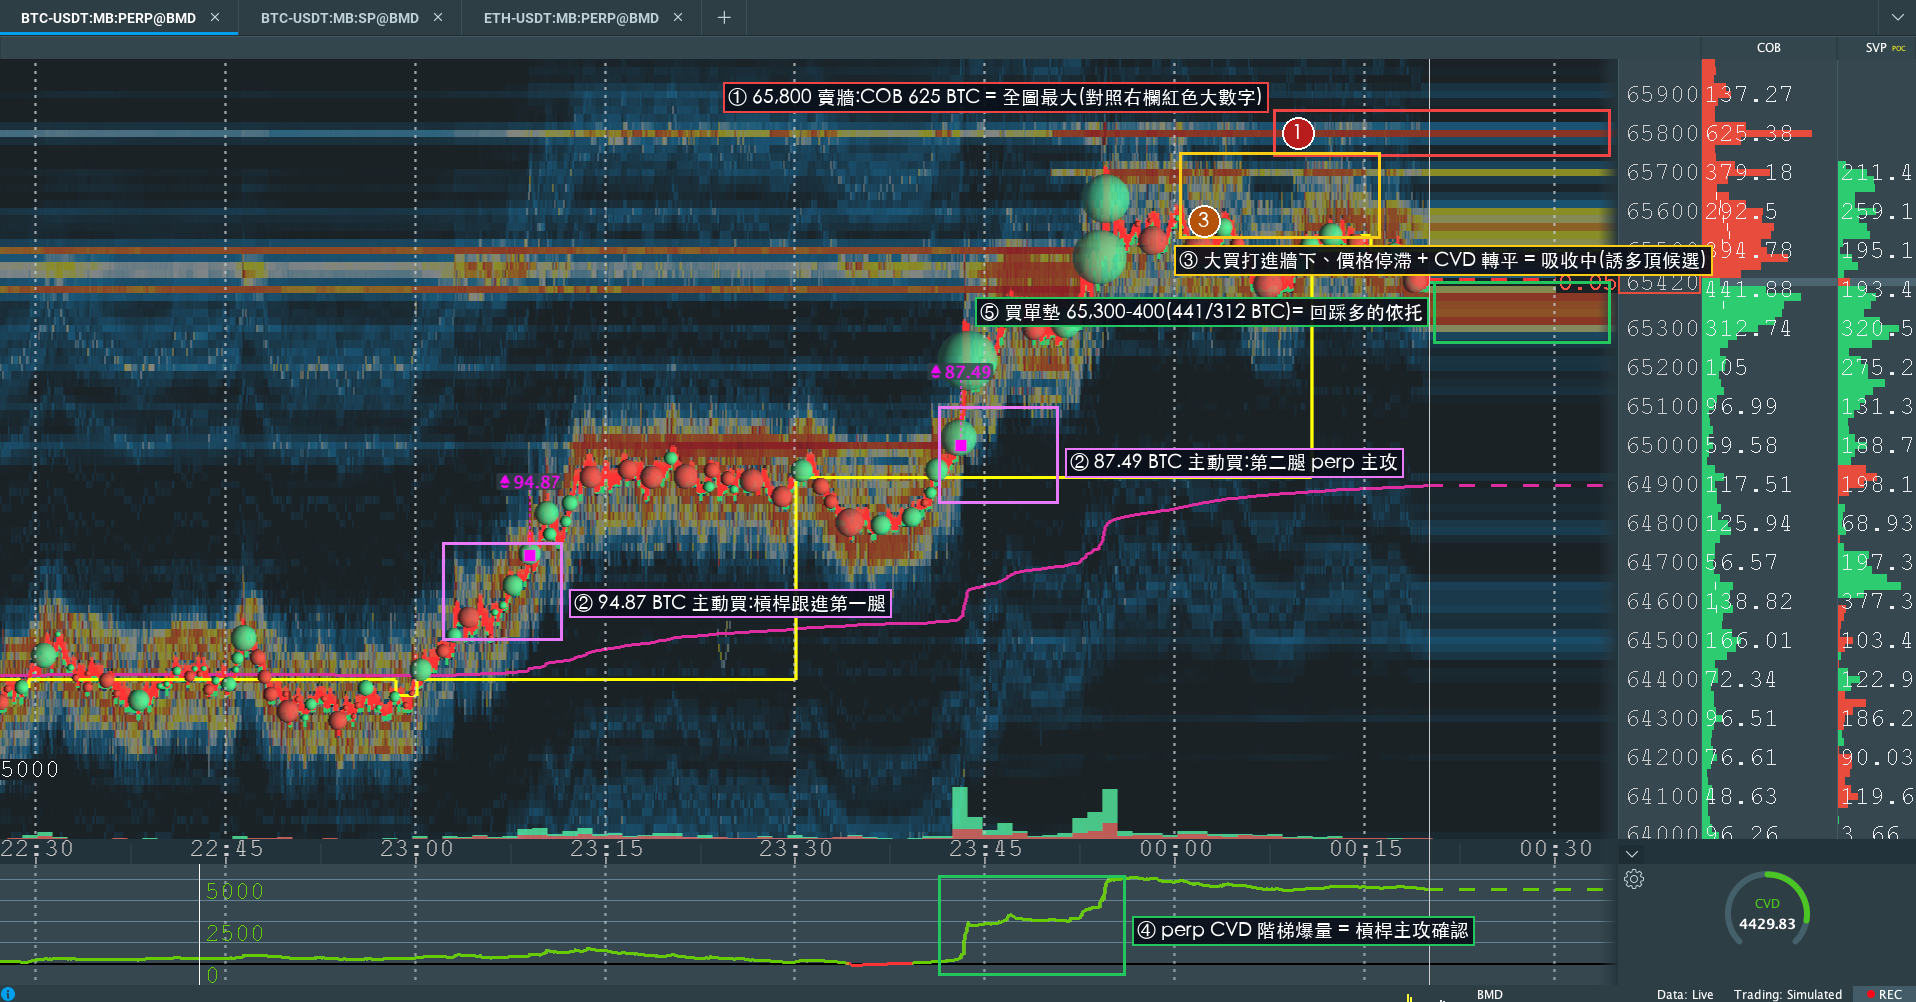
Task: Select the BTC-USDT:MB:PERP@BMD tab
Action: point(108,18)
